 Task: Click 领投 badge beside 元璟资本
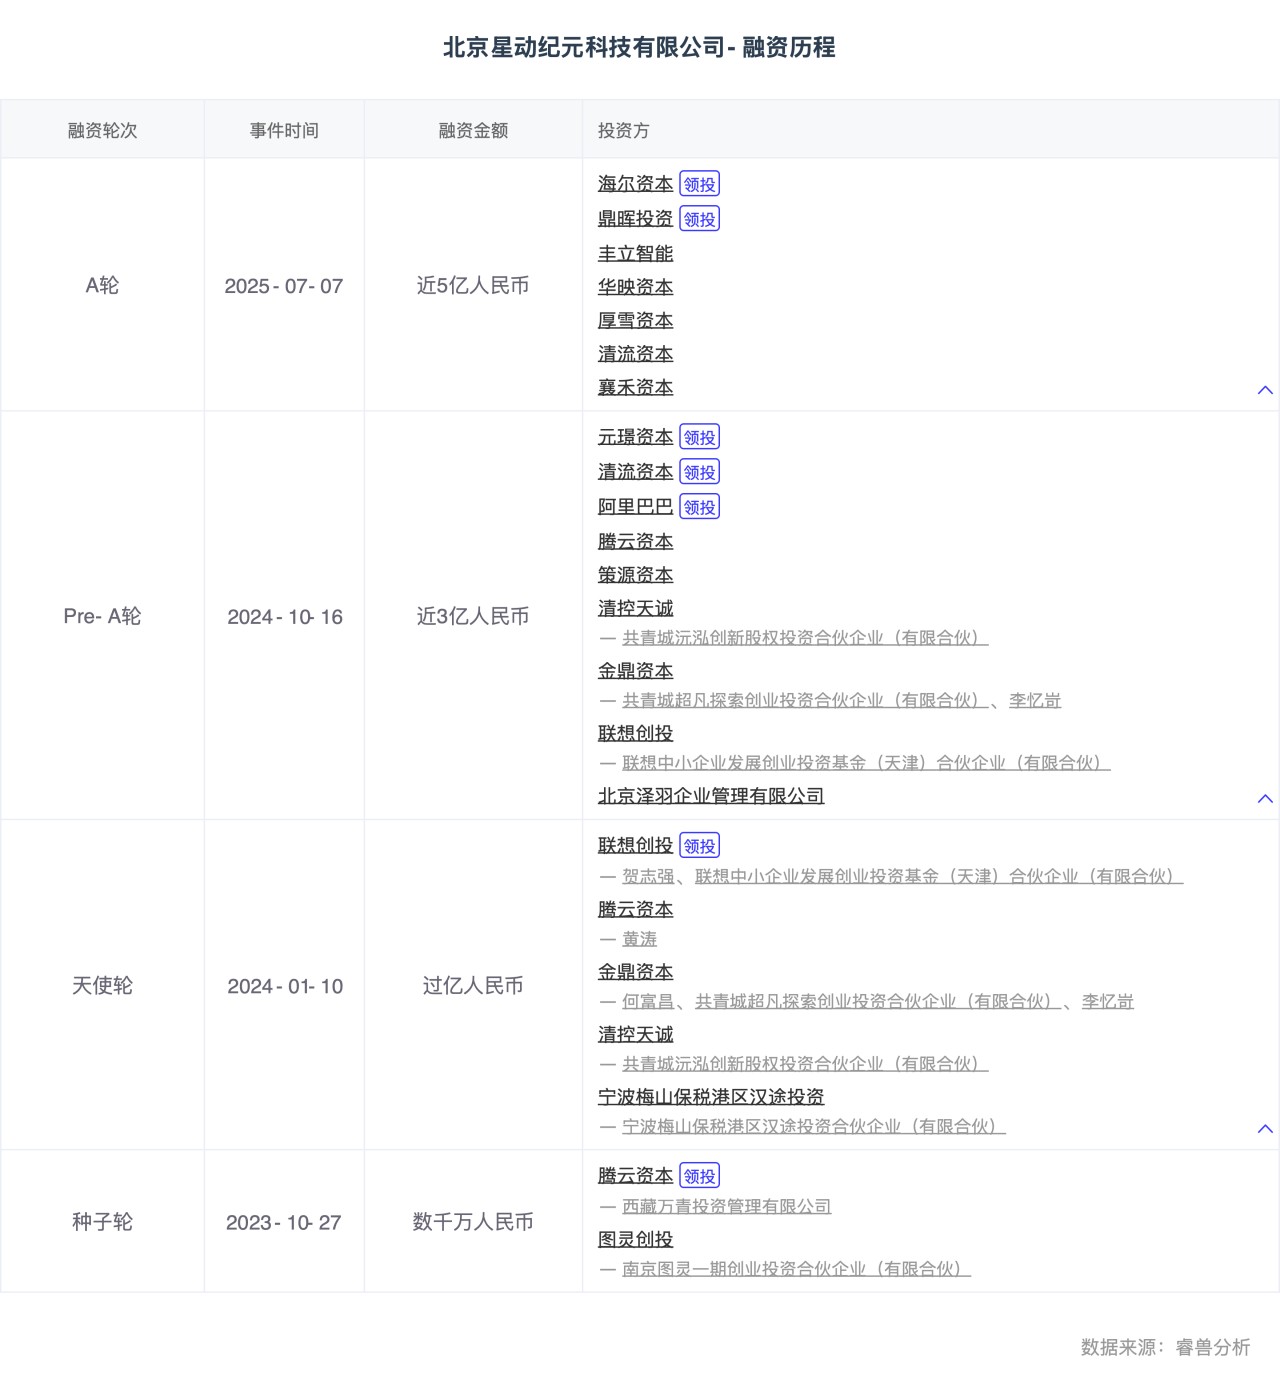pyautogui.click(x=700, y=437)
